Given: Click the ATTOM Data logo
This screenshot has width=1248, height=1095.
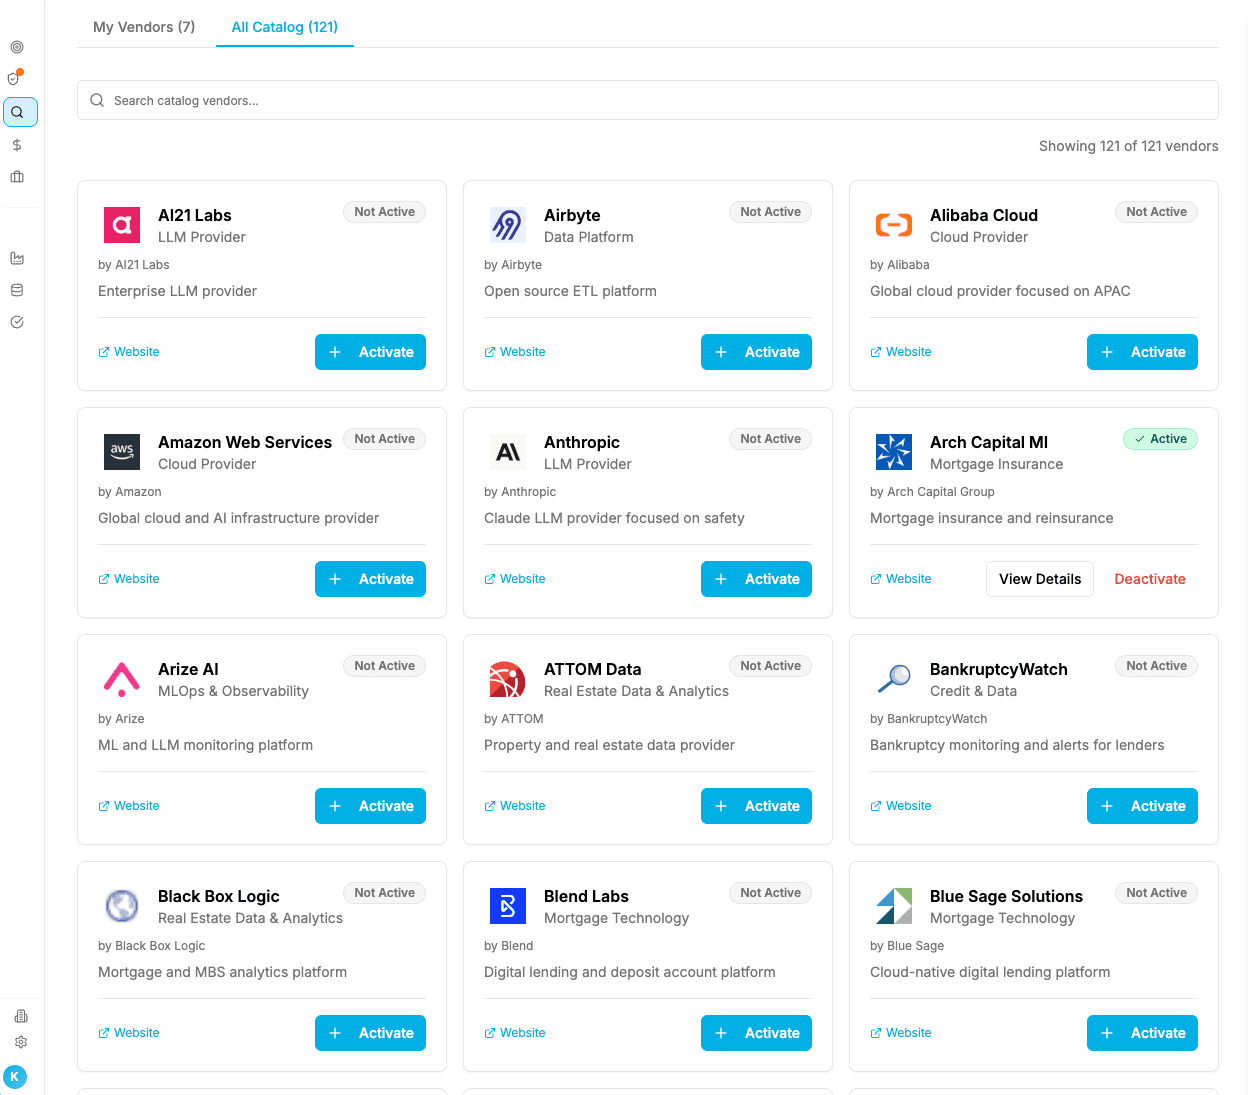Looking at the screenshot, I should coord(508,679).
